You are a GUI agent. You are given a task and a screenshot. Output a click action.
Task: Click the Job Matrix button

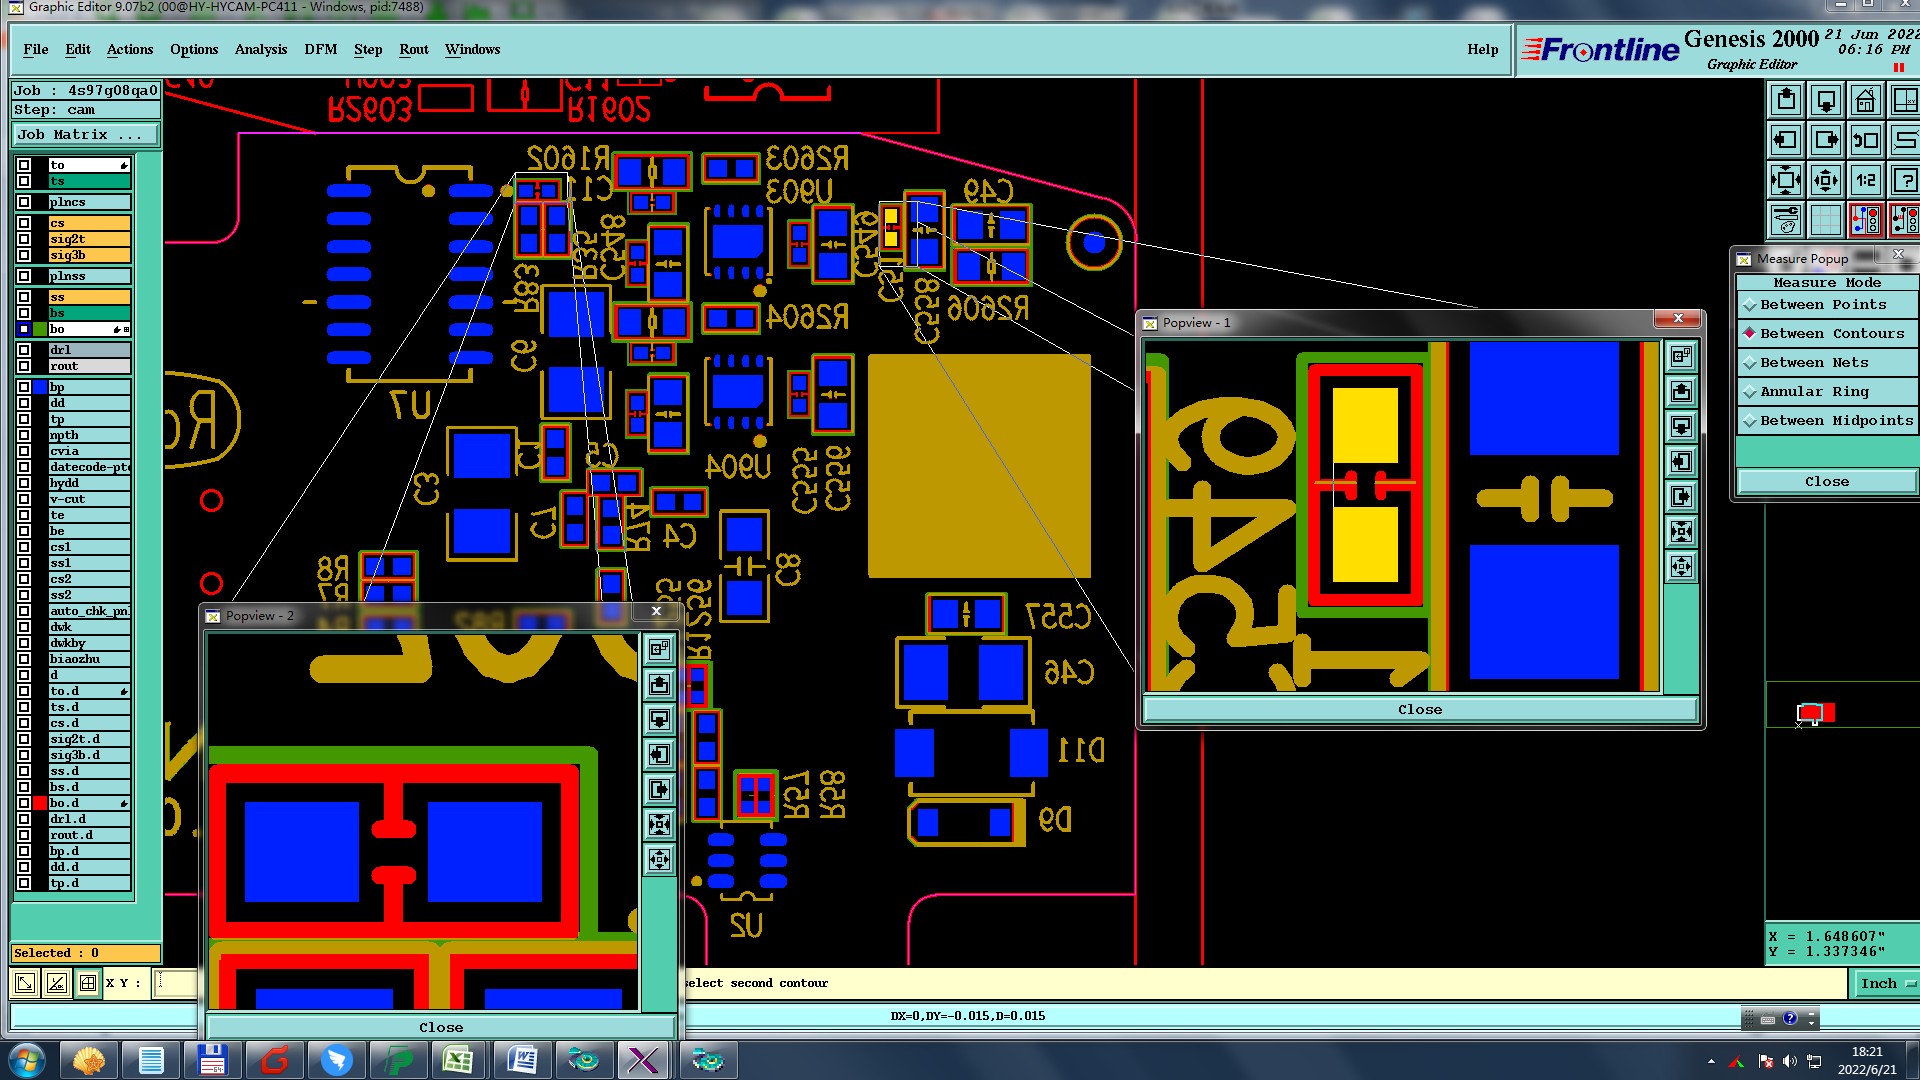click(85, 135)
